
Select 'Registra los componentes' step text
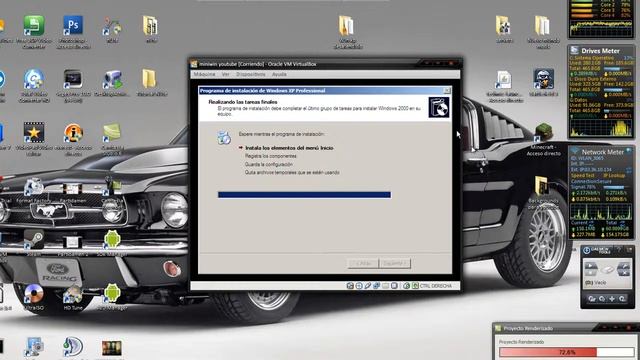(x=271, y=156)
